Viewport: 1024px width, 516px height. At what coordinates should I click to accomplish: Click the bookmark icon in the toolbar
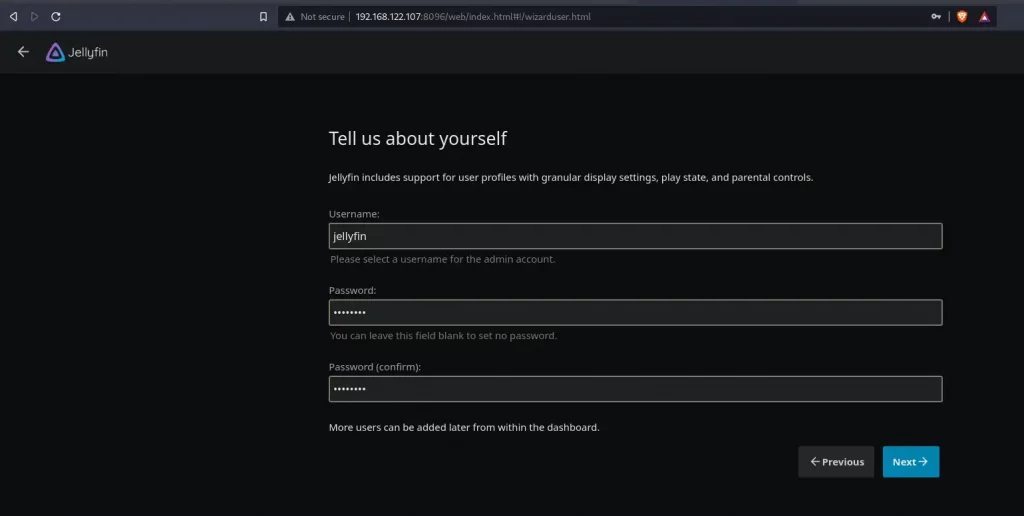point(263,16)
